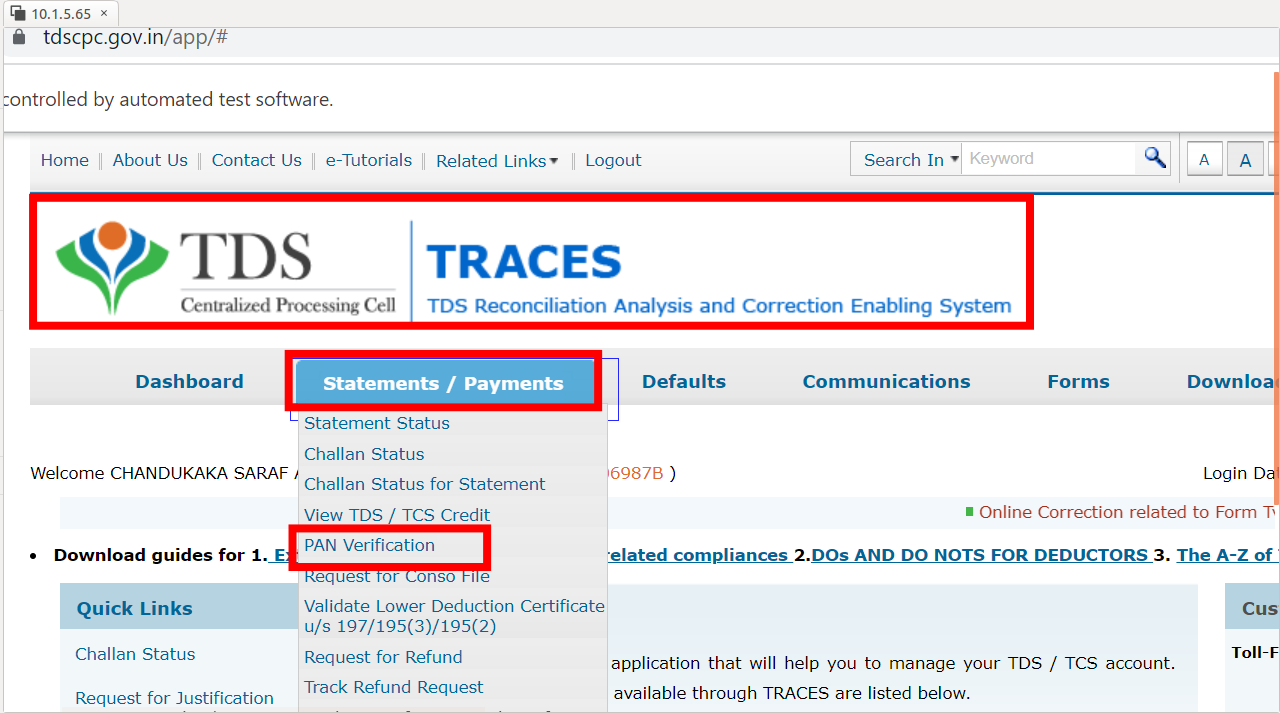Expand the Related Links dropdown
This screenshot has height=713, width=1280.
[x=497, y=160]
